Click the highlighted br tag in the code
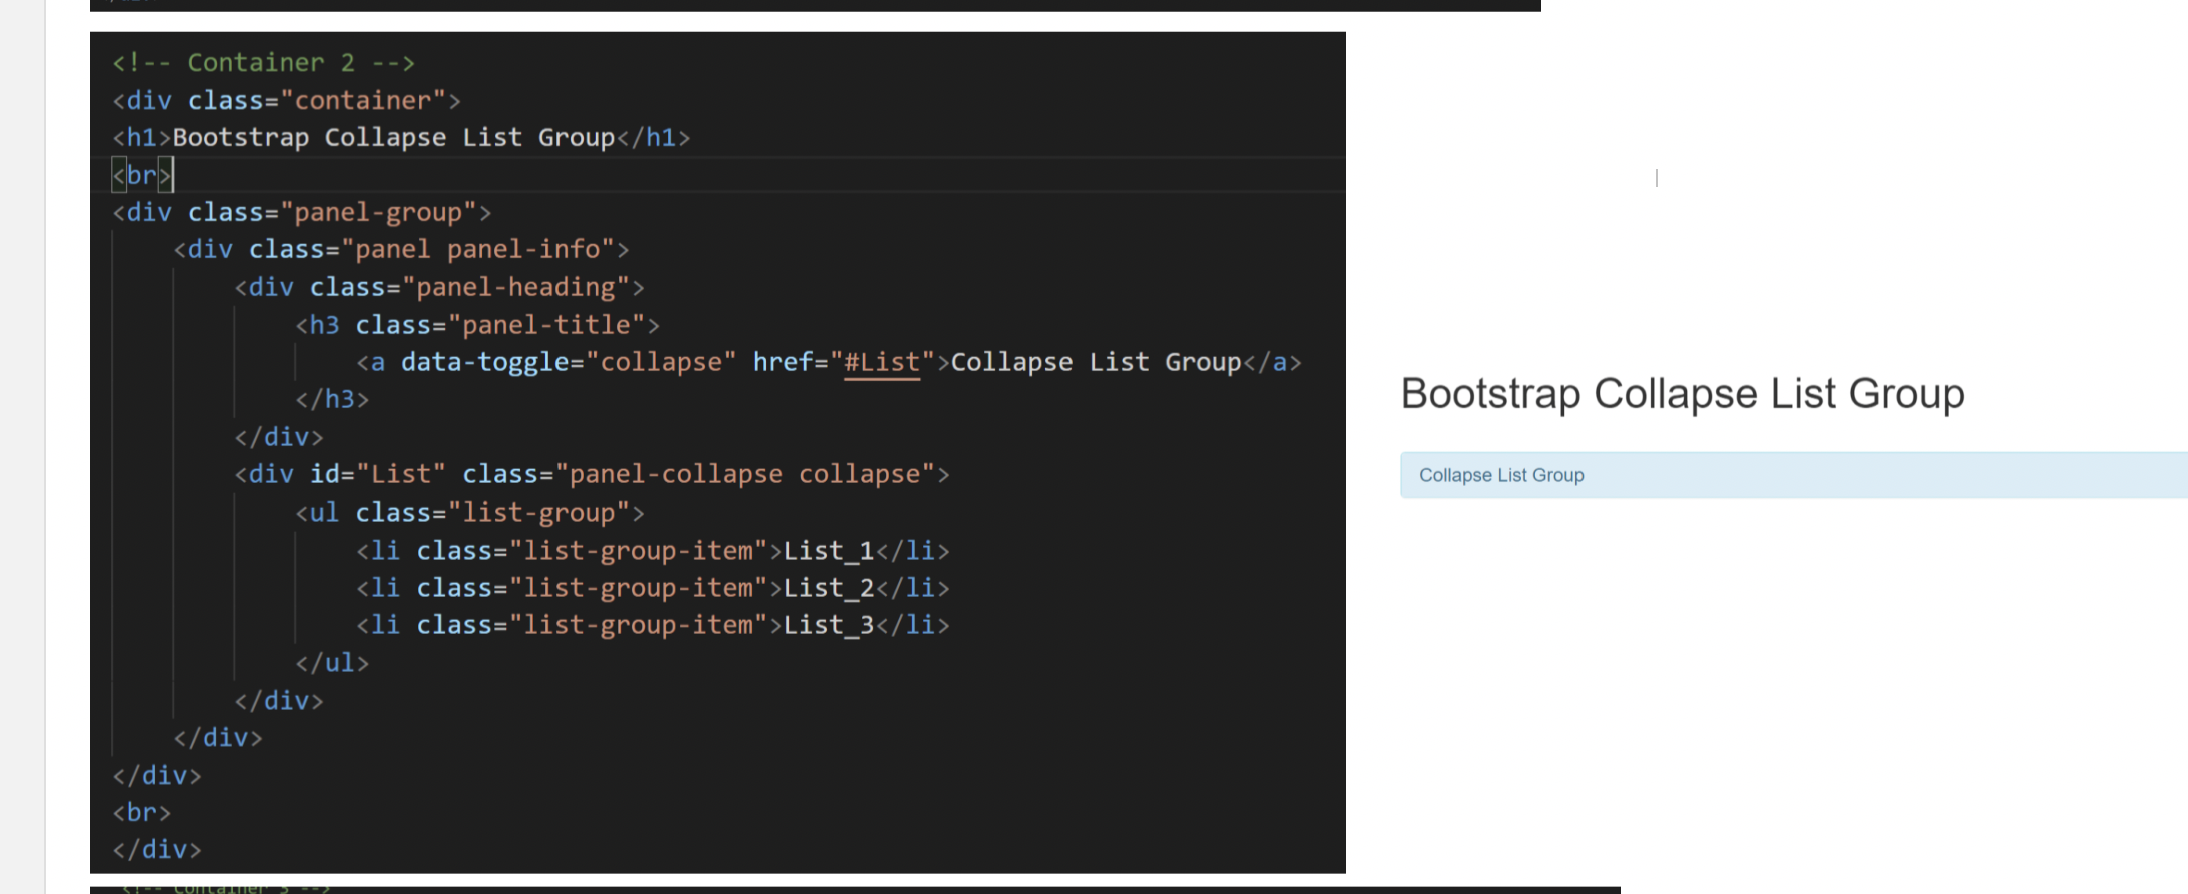The width and height of the screenshot is (2188, 894). 142,175
